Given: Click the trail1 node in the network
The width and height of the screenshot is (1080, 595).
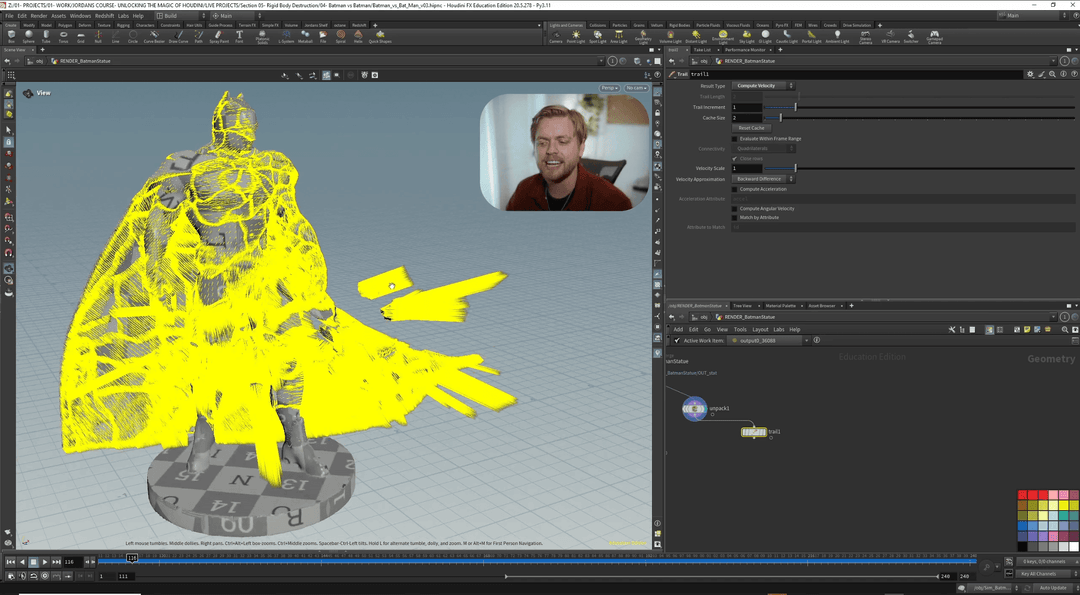Looking at the screenshot, I should pyautogui.click(x=753, y=432).
